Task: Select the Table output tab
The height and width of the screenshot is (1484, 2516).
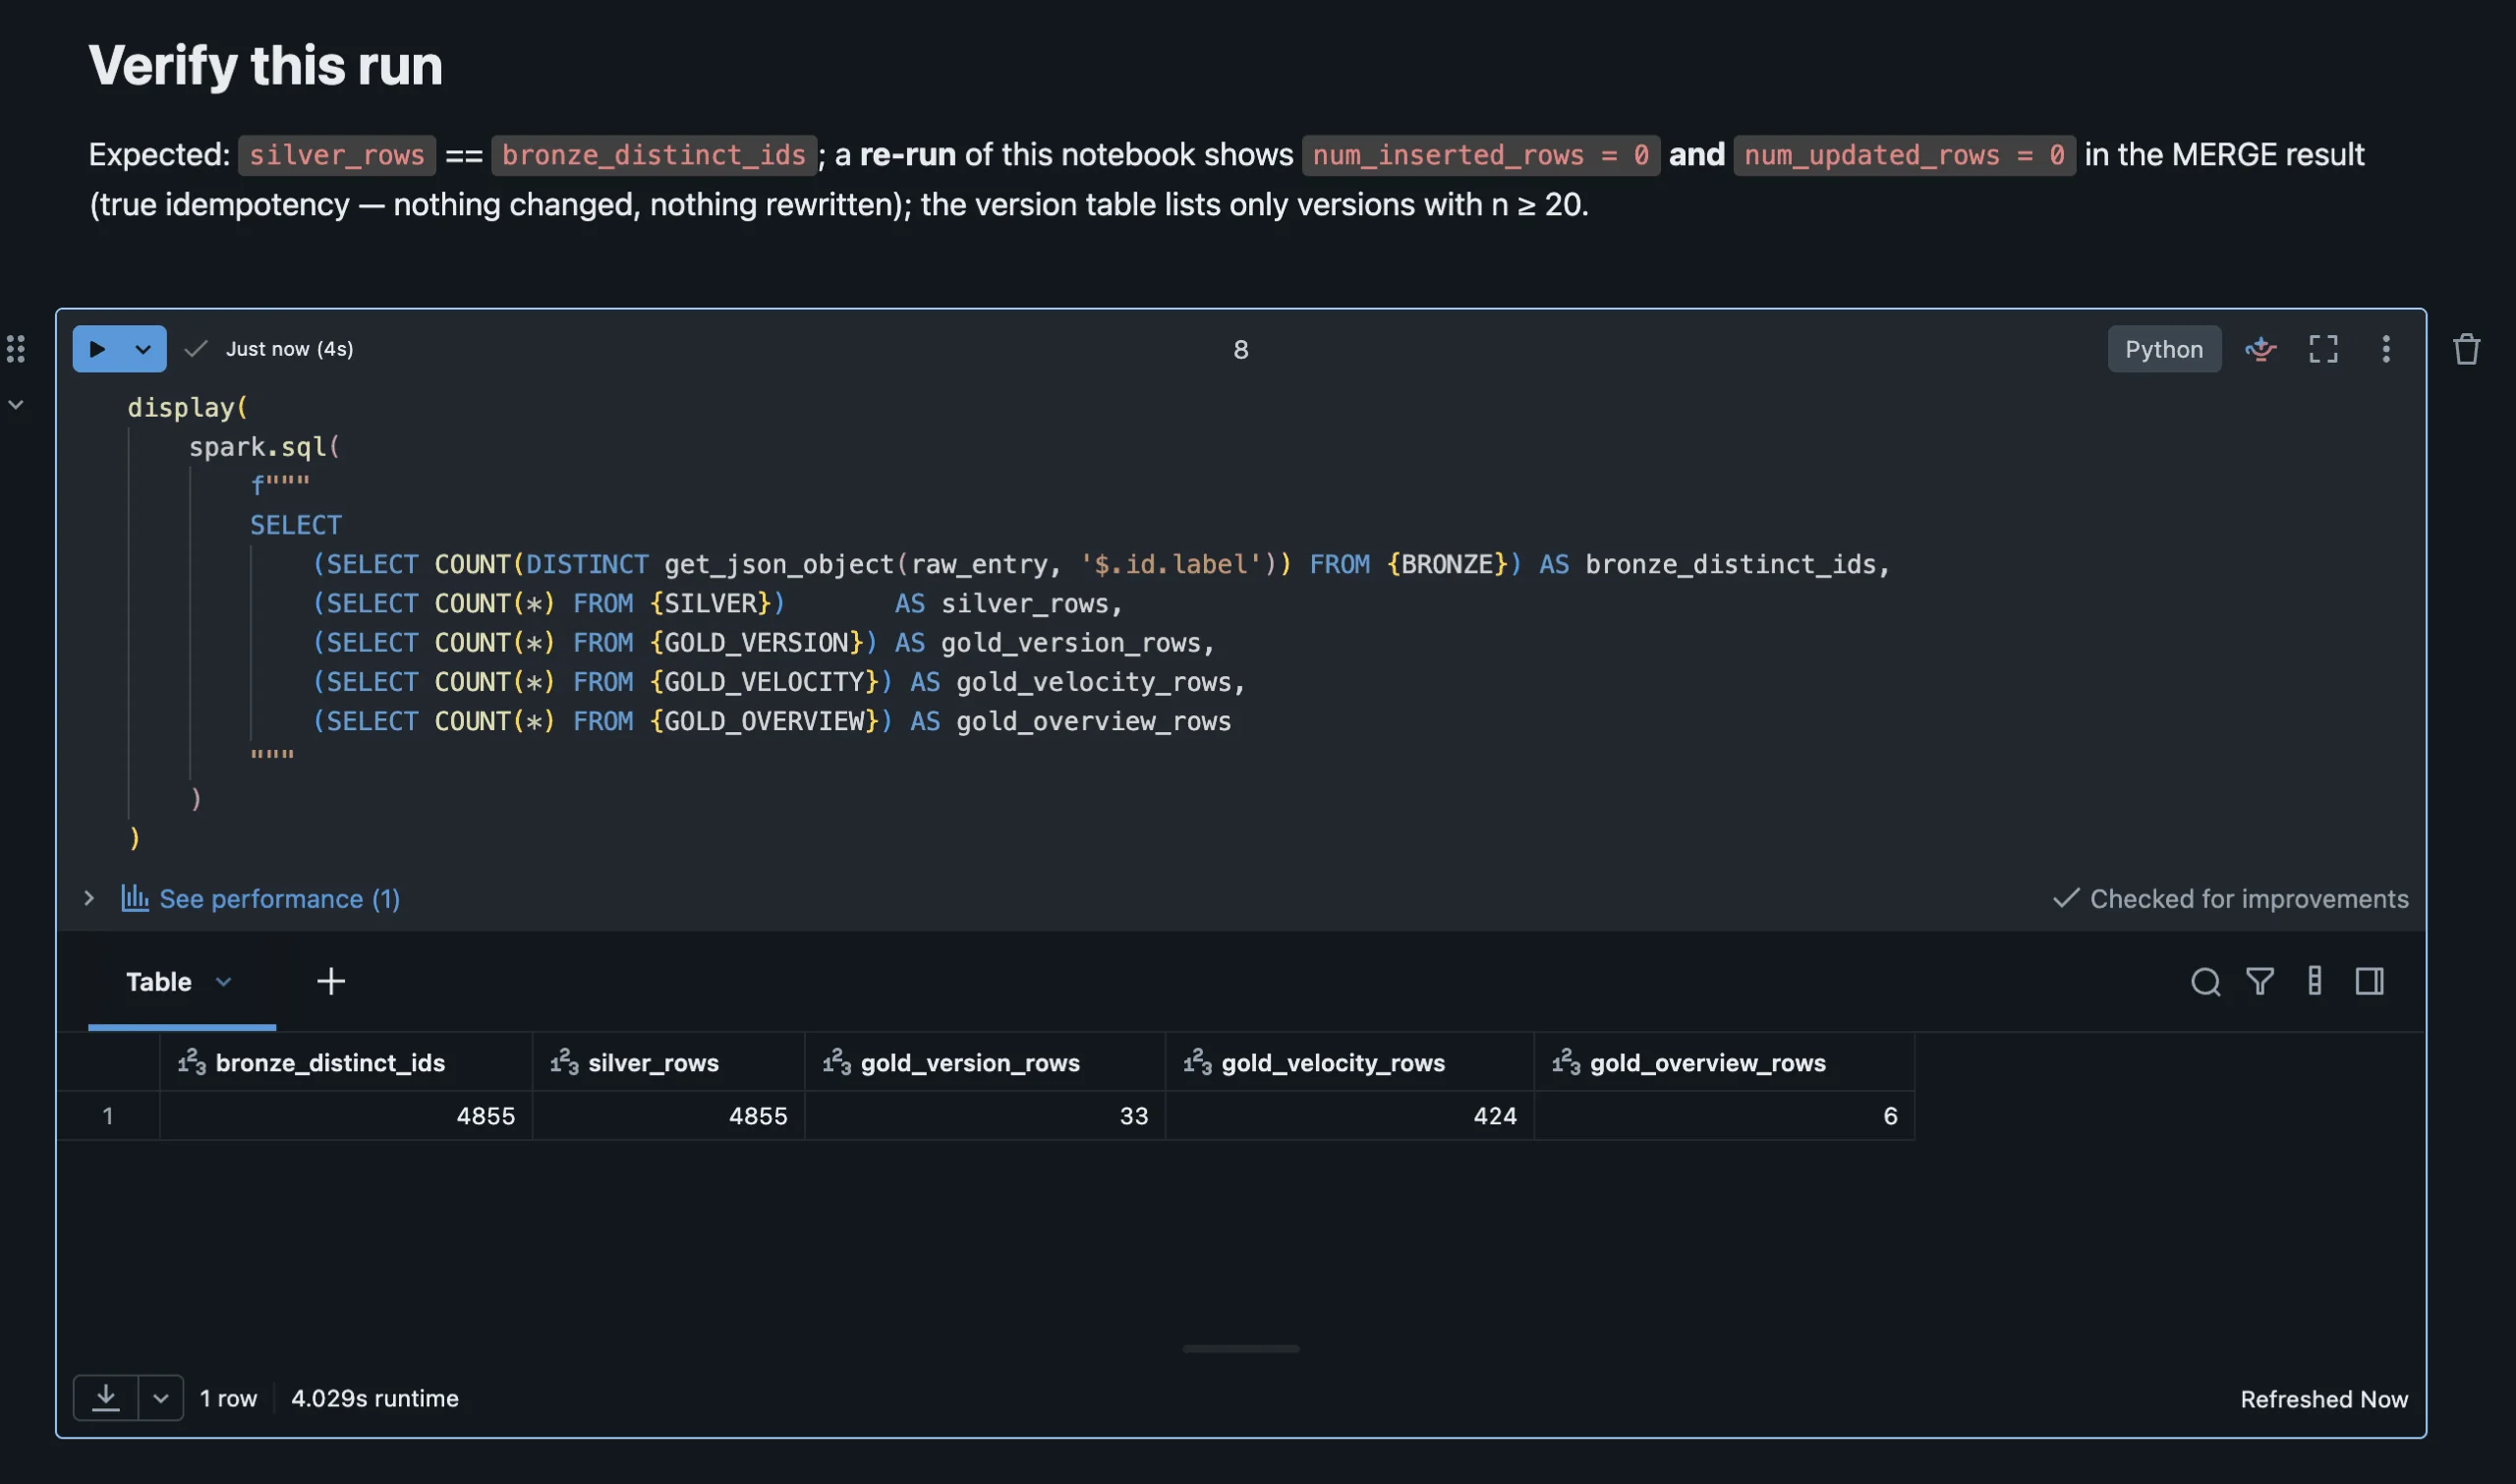Action: (x=158, y=981)
